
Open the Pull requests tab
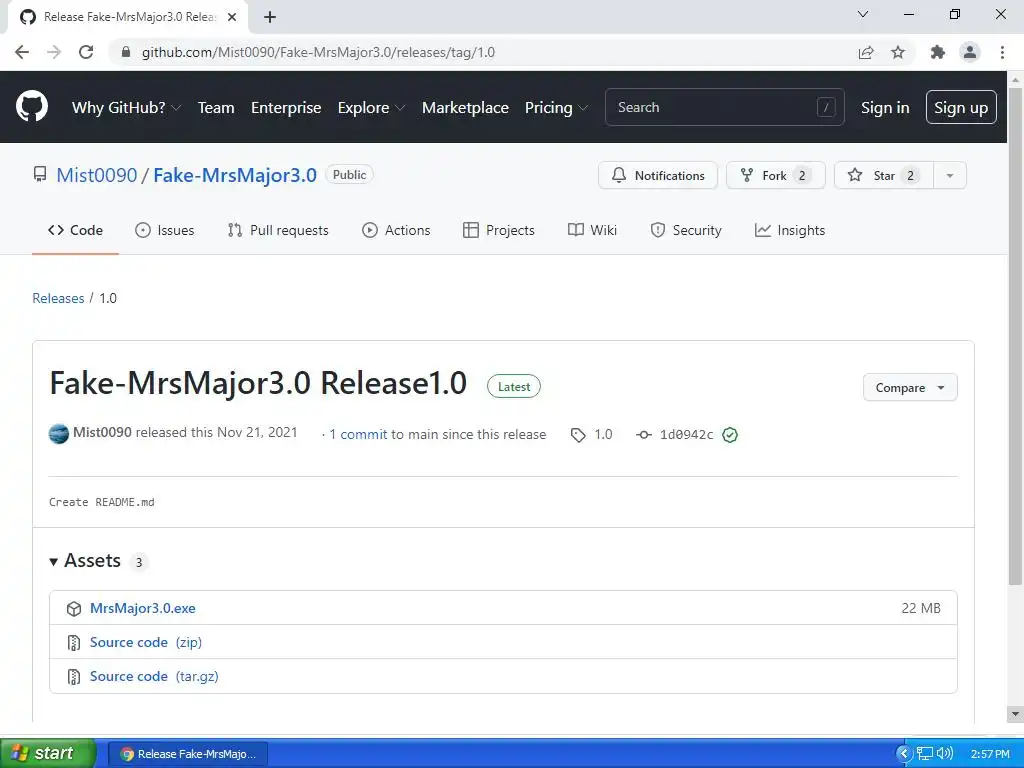(278, 230)
